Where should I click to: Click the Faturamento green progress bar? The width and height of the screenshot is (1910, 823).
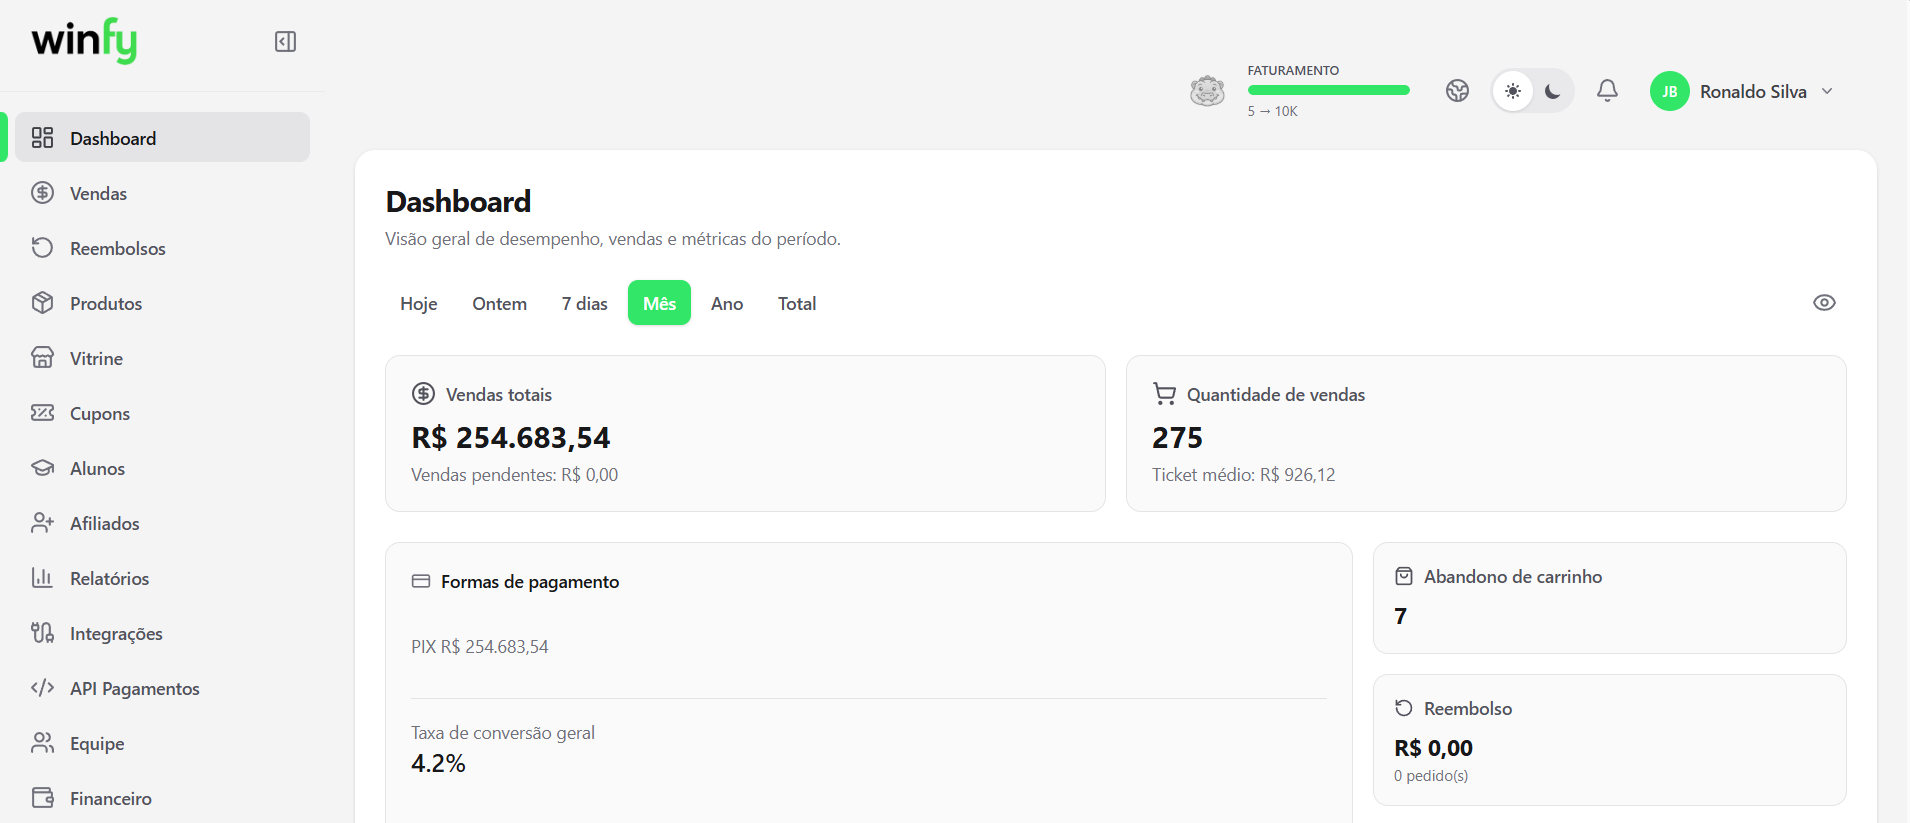pos(1328,90)
